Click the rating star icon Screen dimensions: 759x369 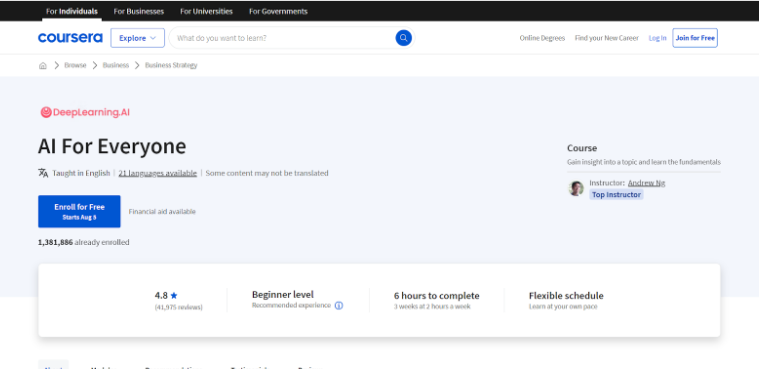tap(174, 295)
